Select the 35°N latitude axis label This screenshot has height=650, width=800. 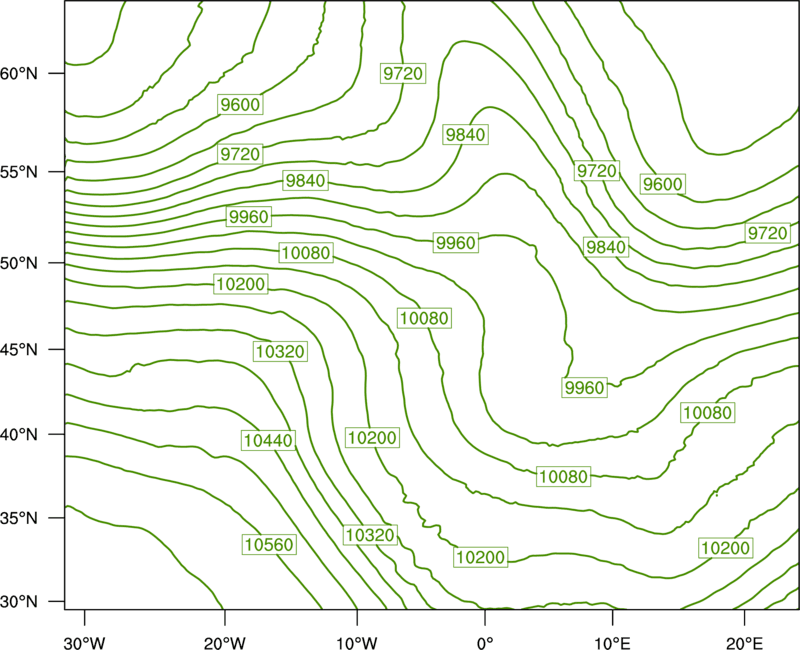click(19, 518)
